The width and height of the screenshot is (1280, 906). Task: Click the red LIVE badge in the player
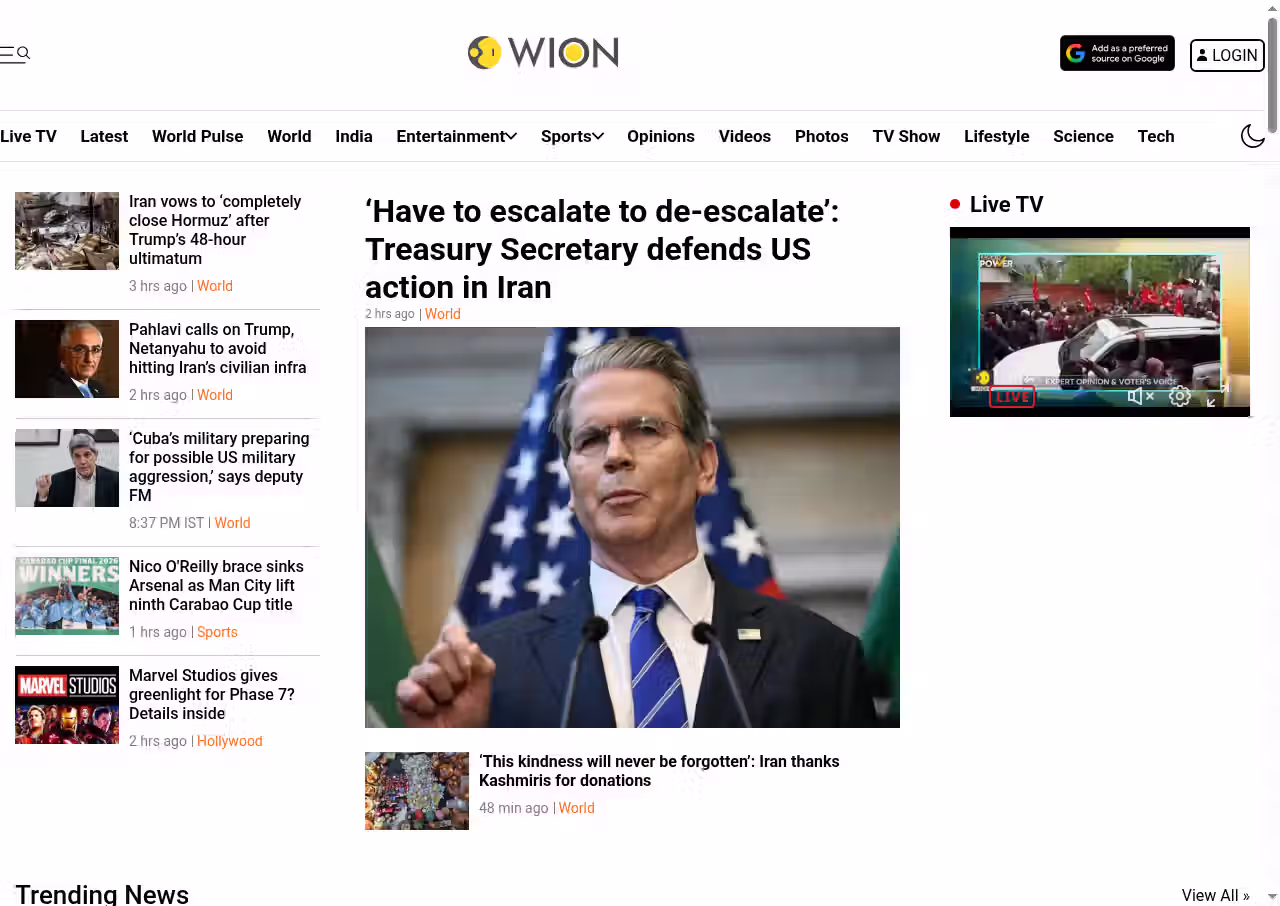point(1012,397)
